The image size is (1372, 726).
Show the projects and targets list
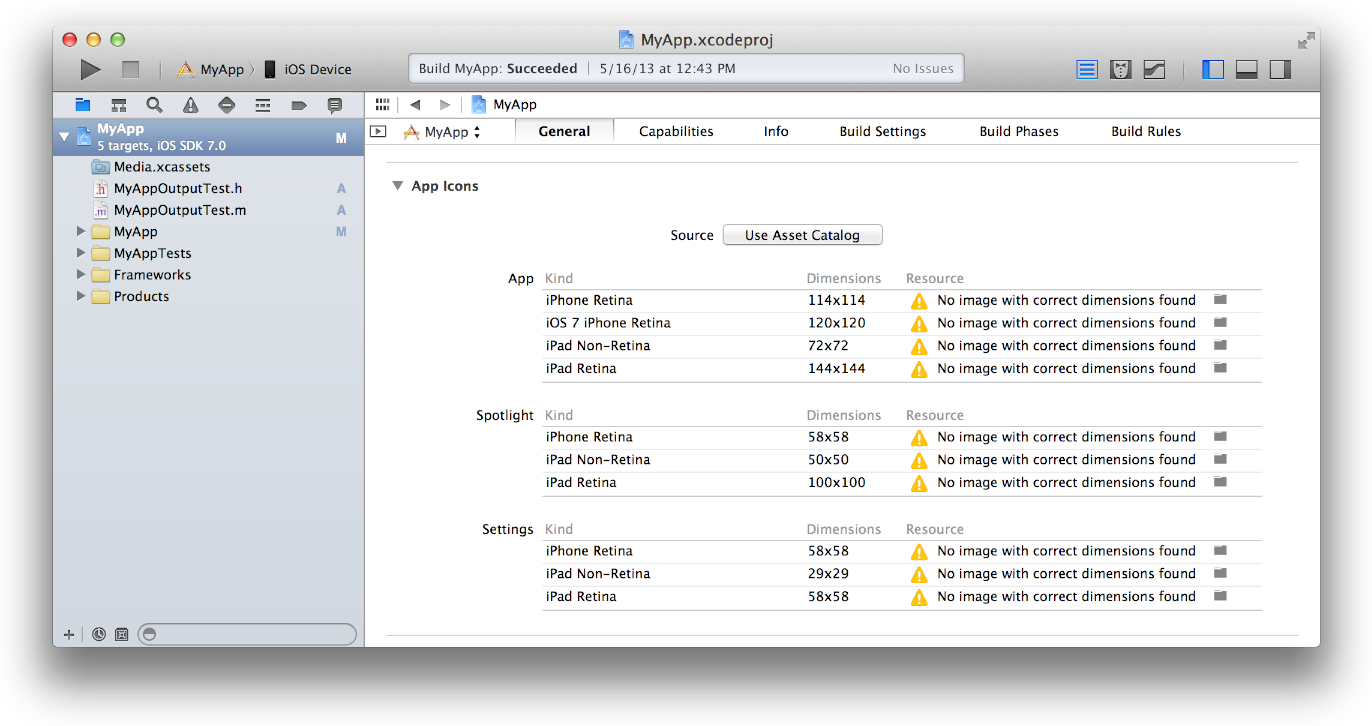tap(377, 131)
